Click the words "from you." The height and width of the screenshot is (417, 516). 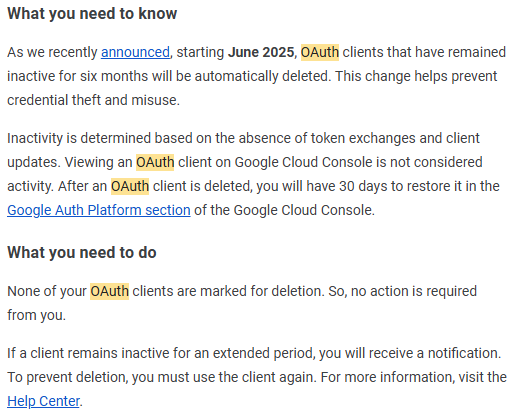(x=36, y=315)
